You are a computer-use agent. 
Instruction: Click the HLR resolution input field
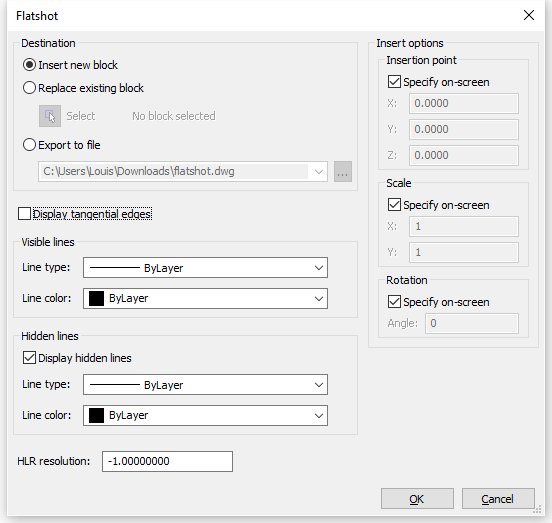(x=167, y=461)
